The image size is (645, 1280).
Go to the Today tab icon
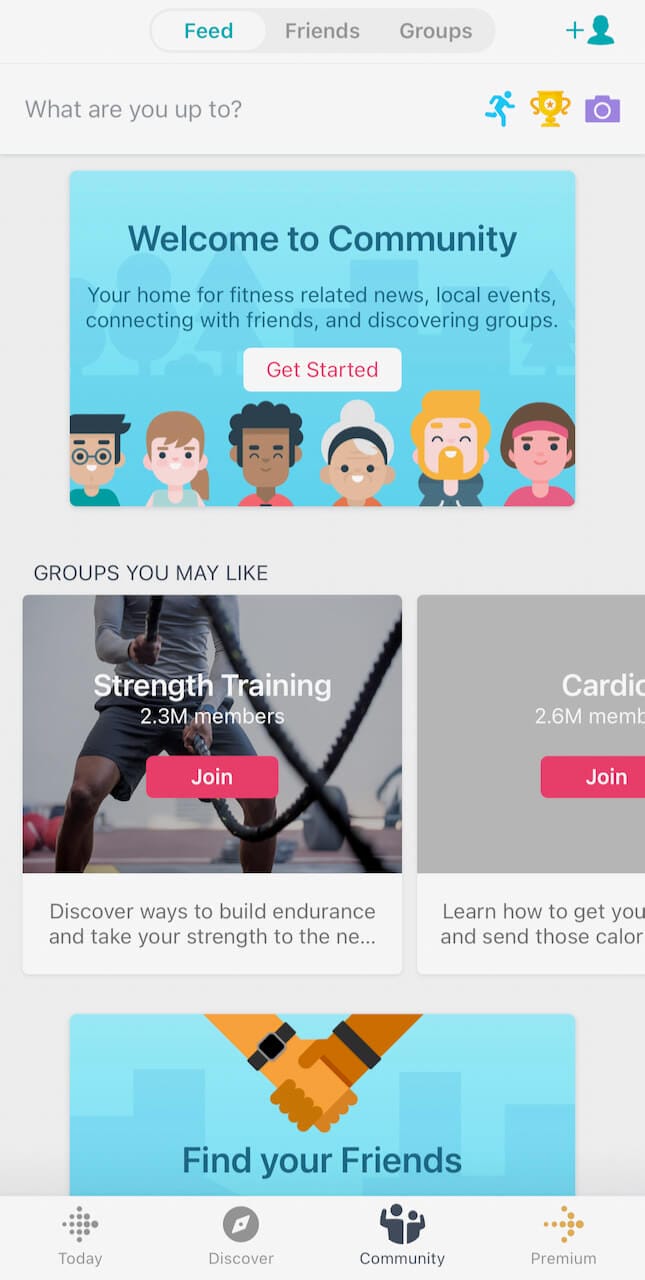pos(80,1224)
